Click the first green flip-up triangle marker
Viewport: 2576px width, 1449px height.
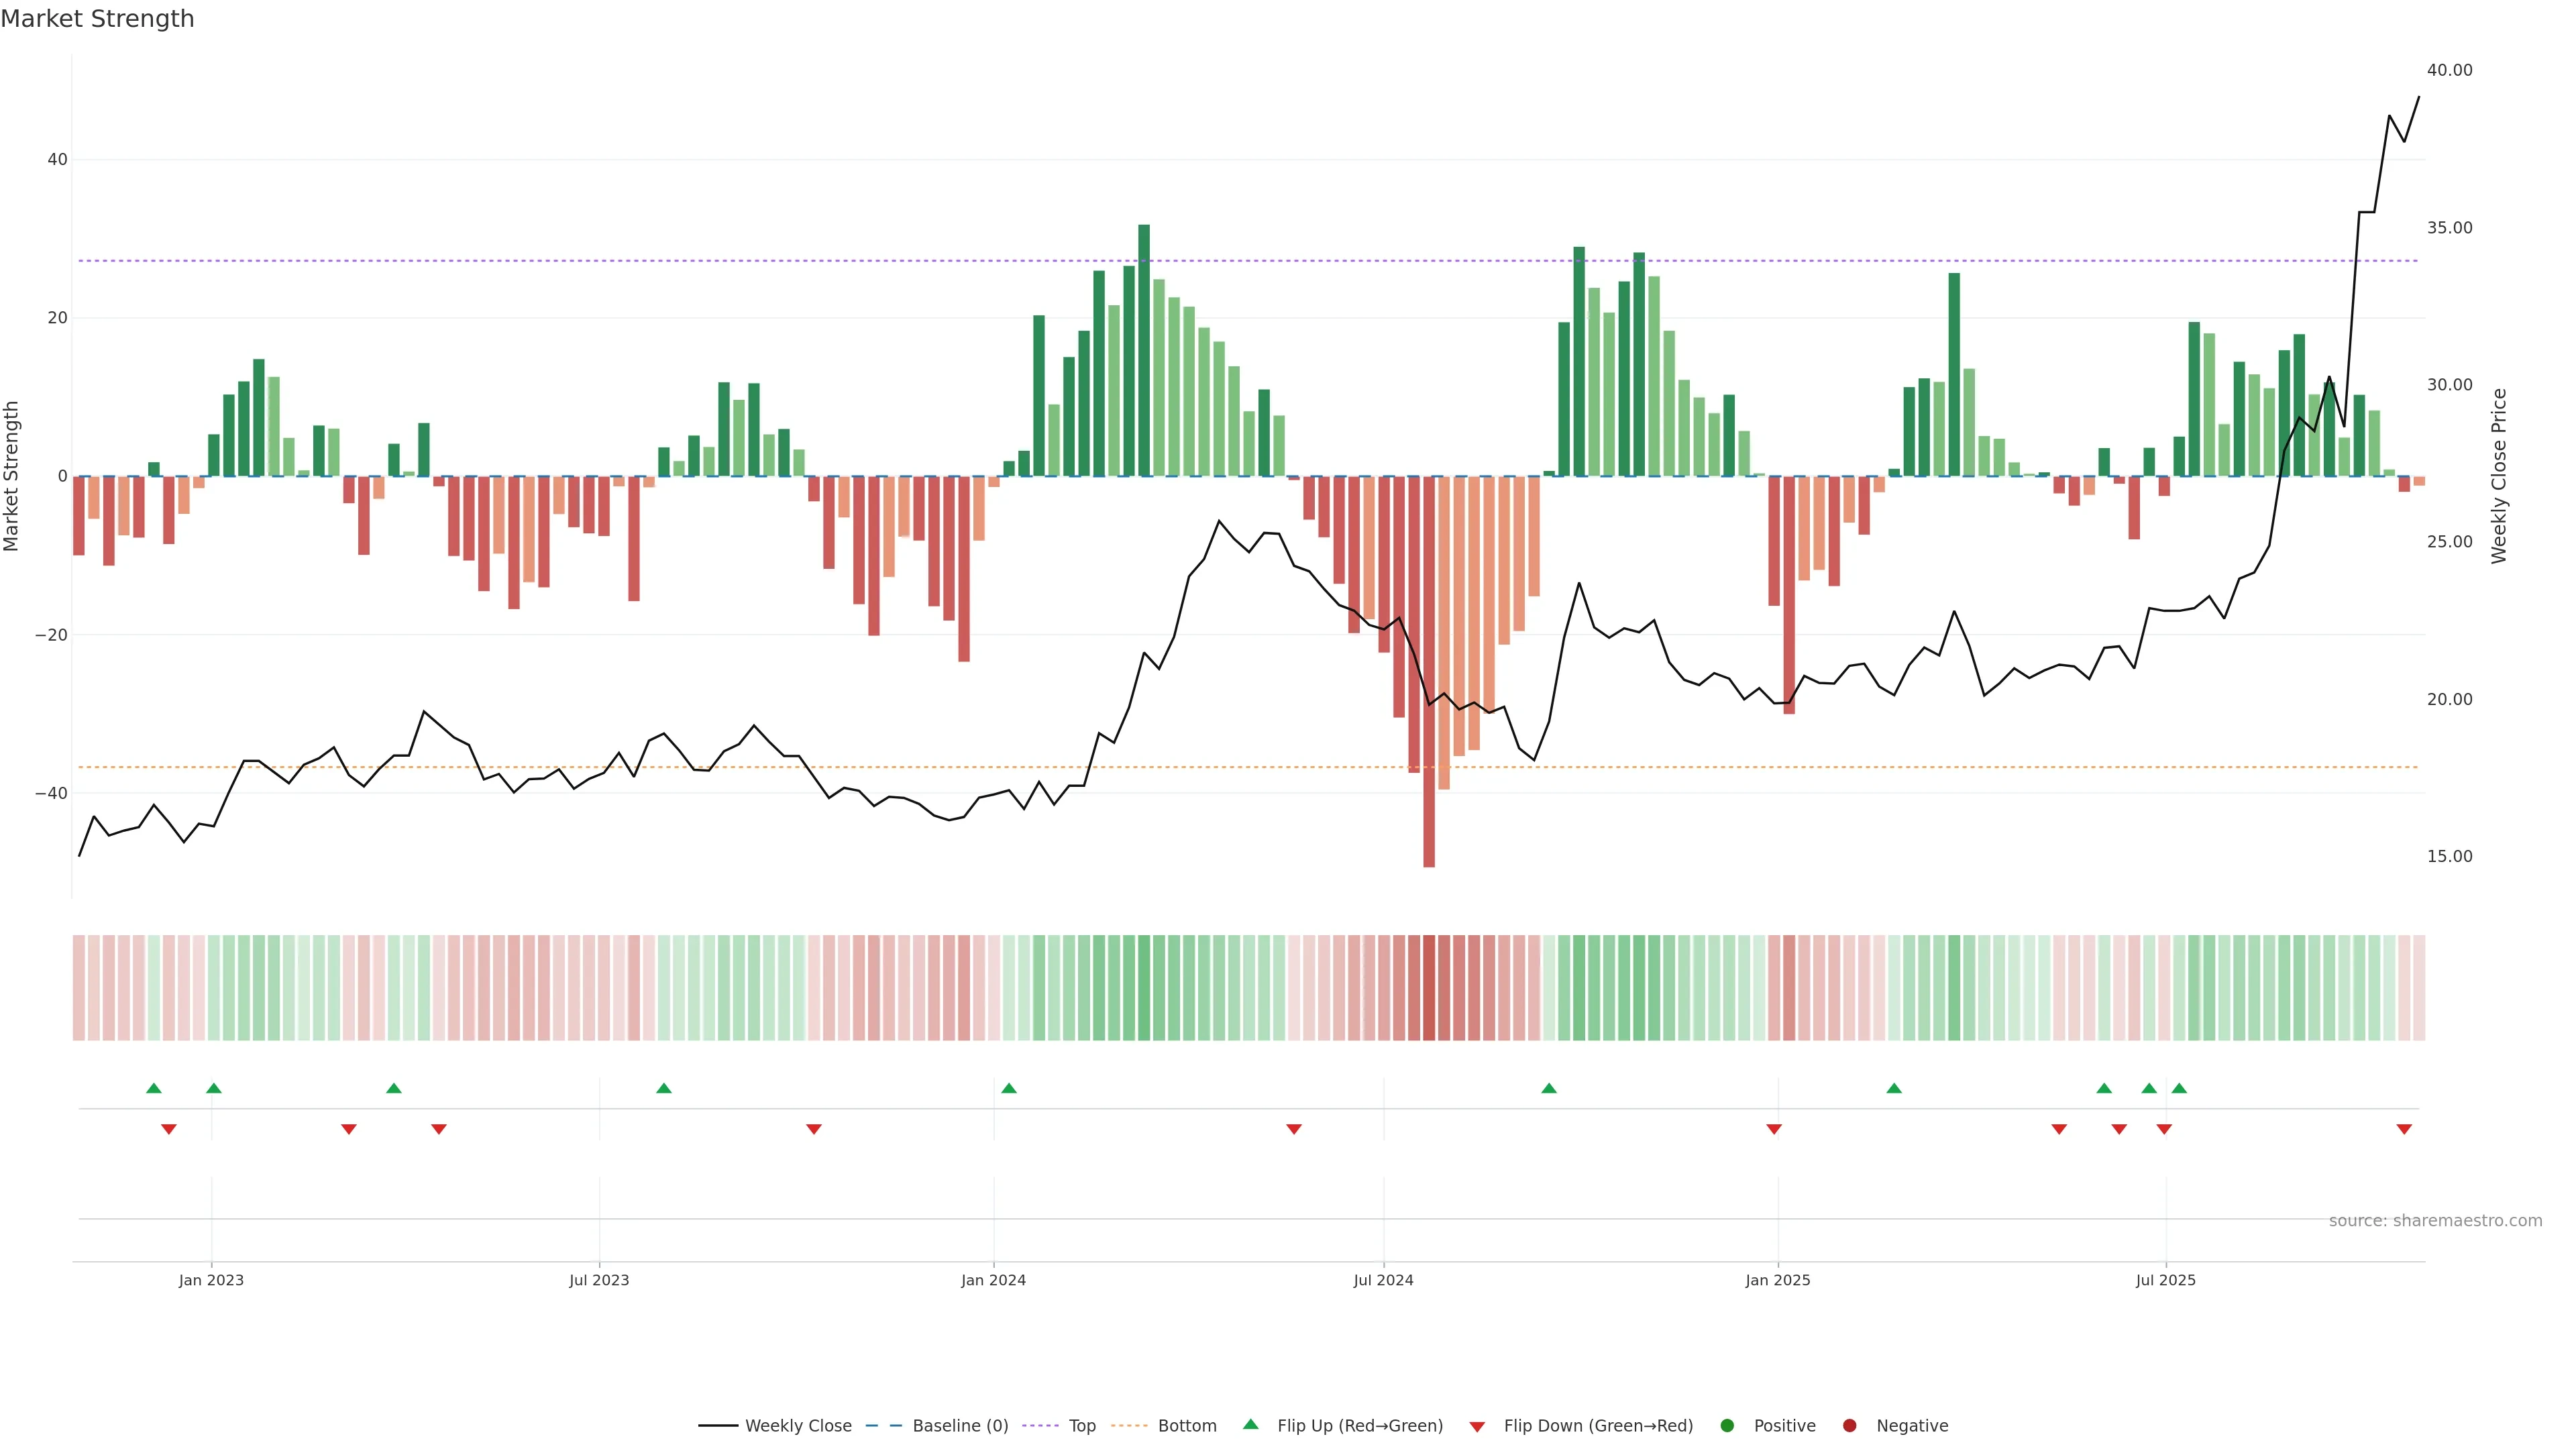(154, 1088)
